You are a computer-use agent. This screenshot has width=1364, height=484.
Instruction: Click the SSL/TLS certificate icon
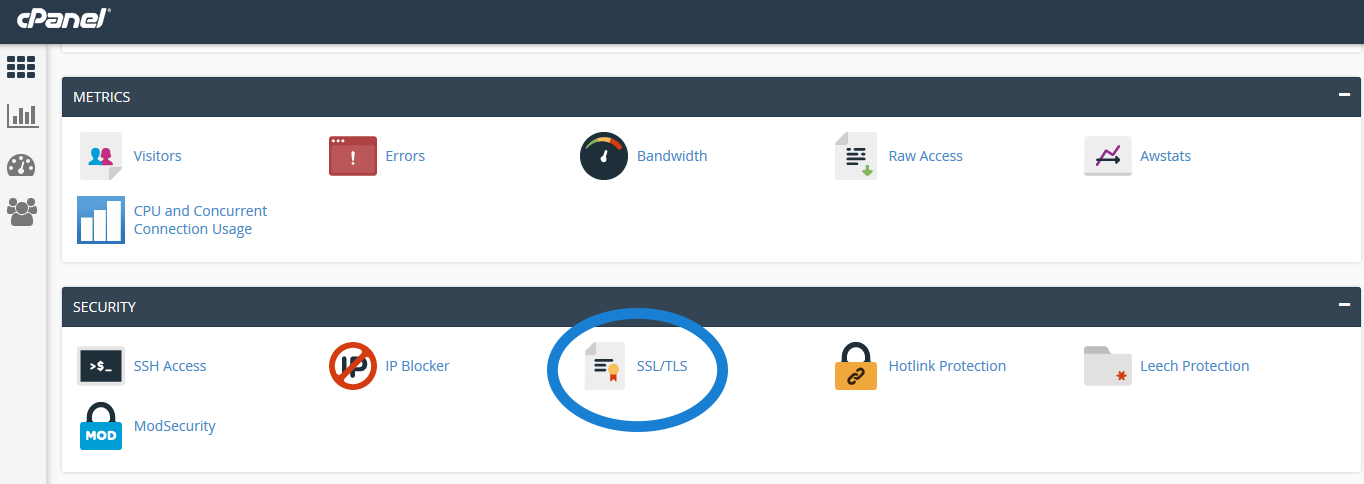(604, 366)
